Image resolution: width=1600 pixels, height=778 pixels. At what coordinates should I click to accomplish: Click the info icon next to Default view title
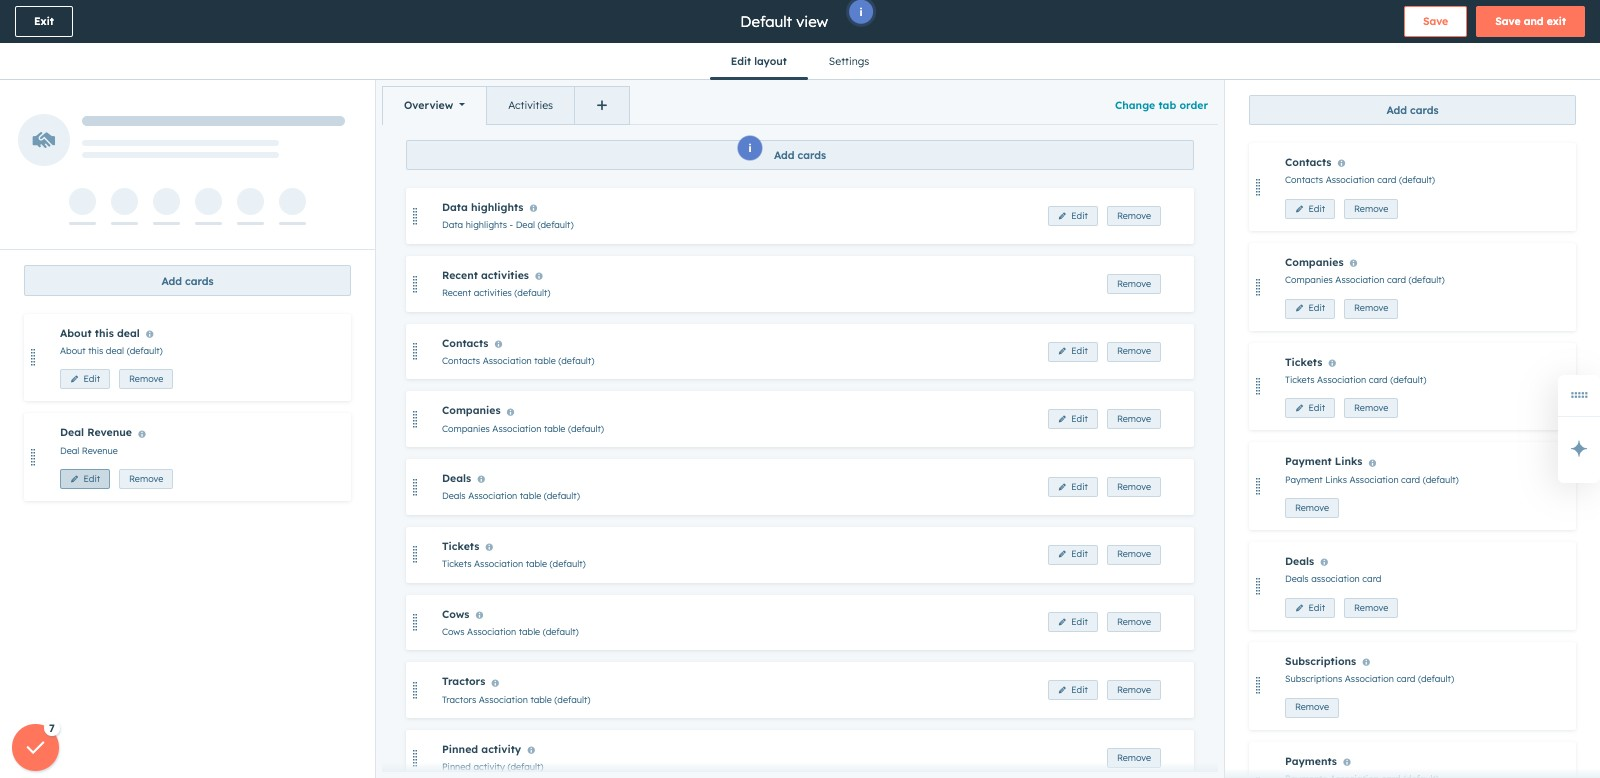coord(861,12)
